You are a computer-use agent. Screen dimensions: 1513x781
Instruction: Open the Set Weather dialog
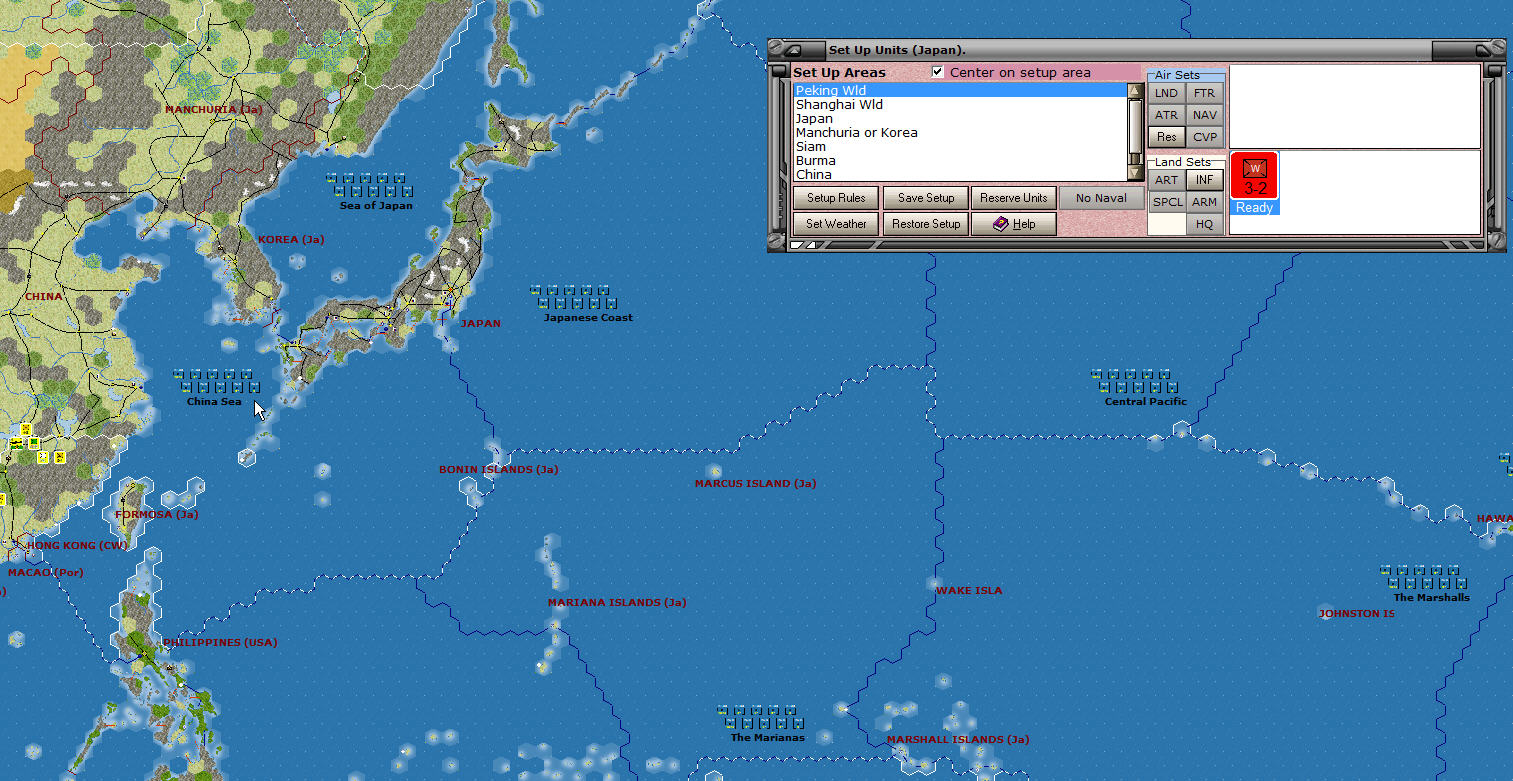(836, 224)
